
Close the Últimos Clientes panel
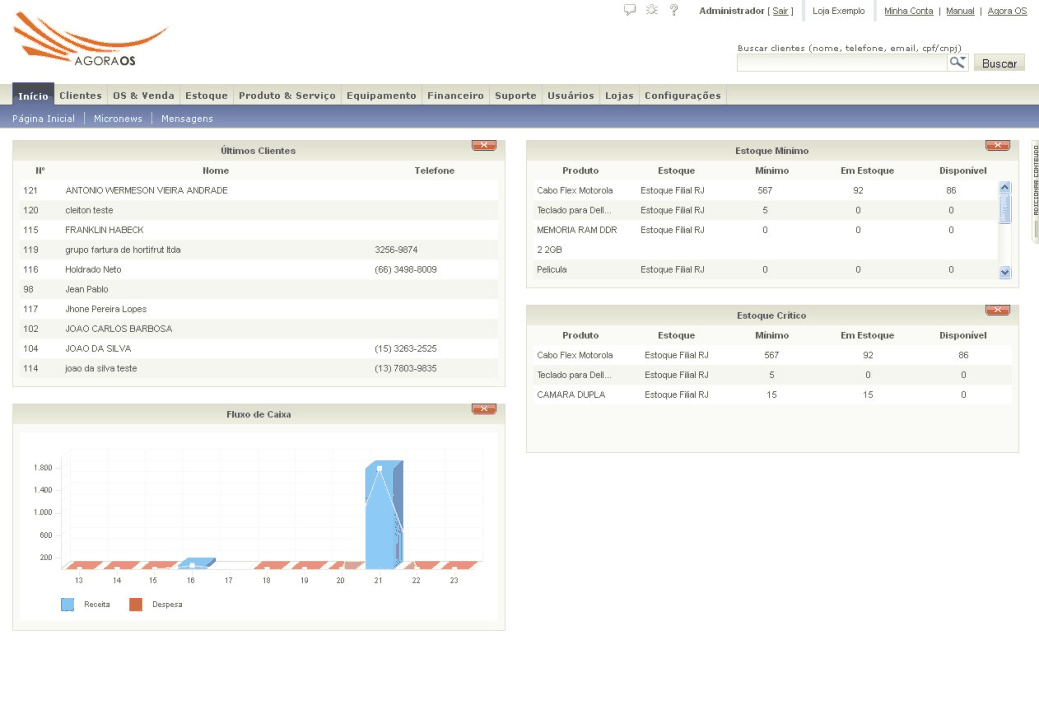coord(484,145)
